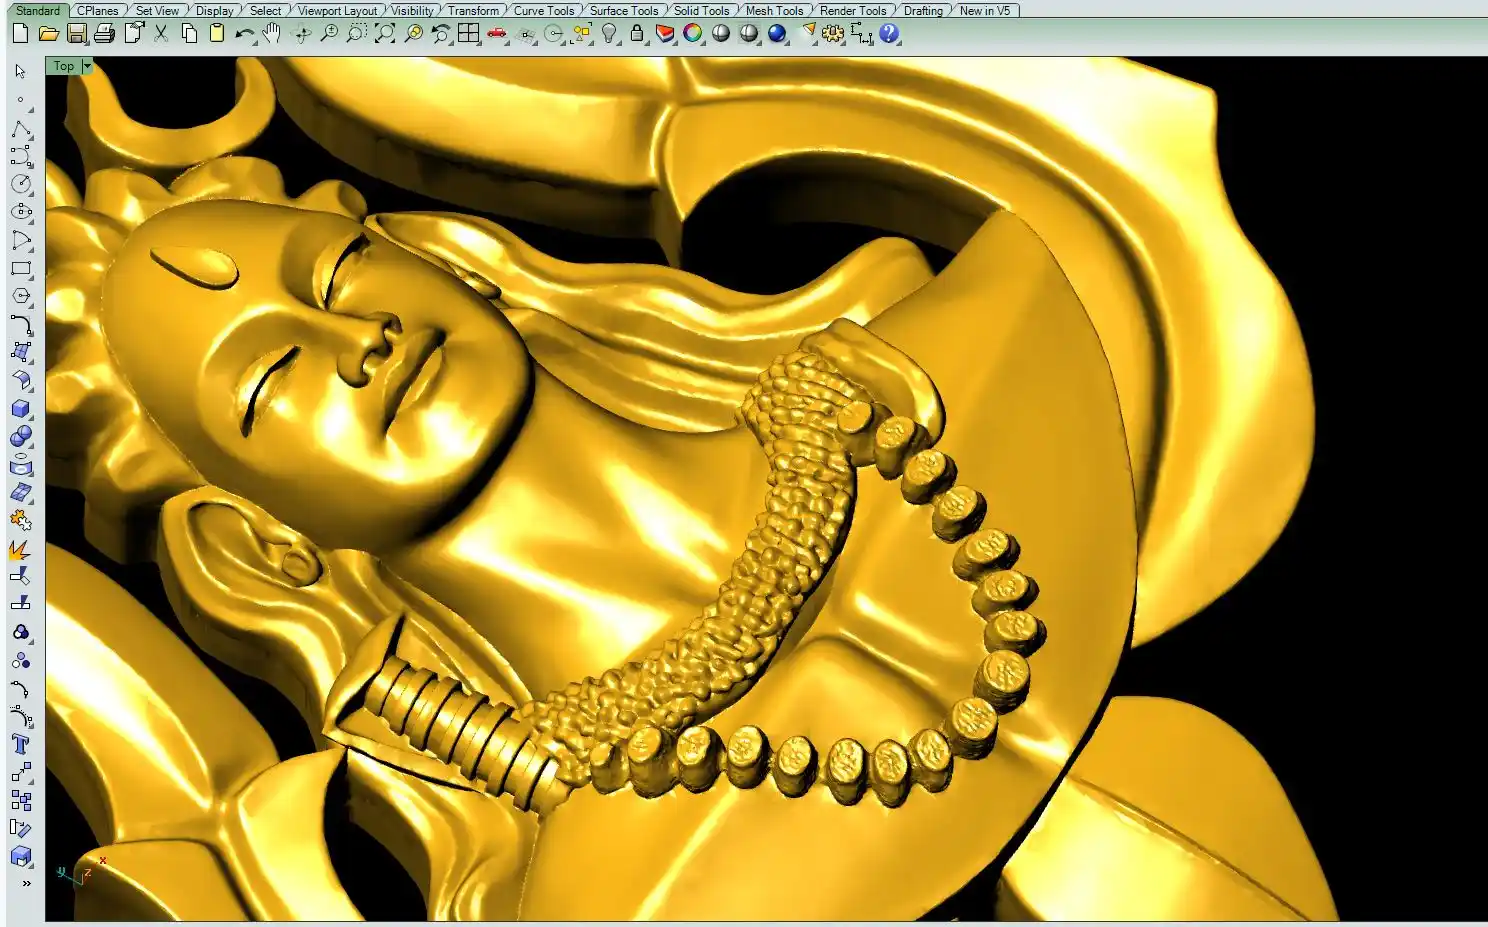
Task: Toggle light bulb hide objects icon
Action: pyautogui.click(x=609, y=34)
